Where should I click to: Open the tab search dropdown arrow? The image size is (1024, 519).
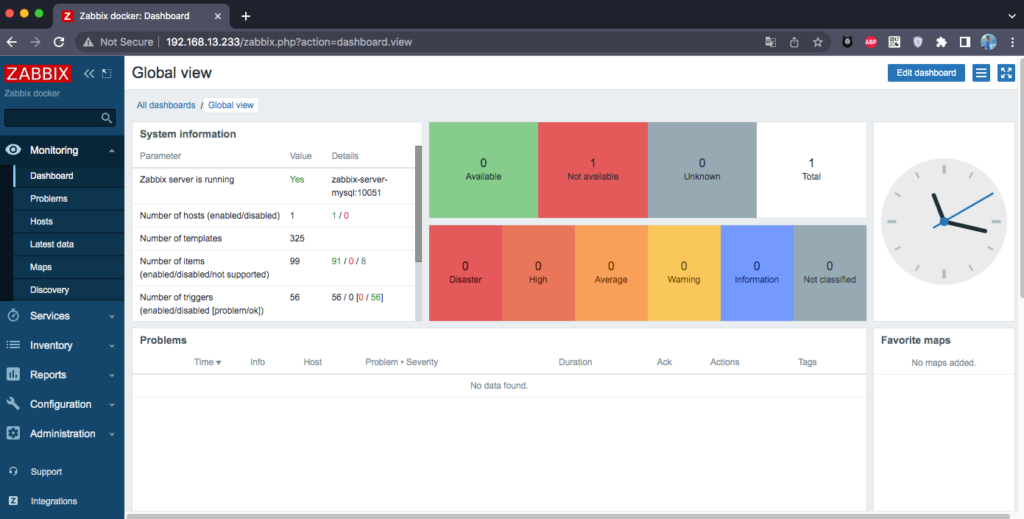(x=1012, y=16)
